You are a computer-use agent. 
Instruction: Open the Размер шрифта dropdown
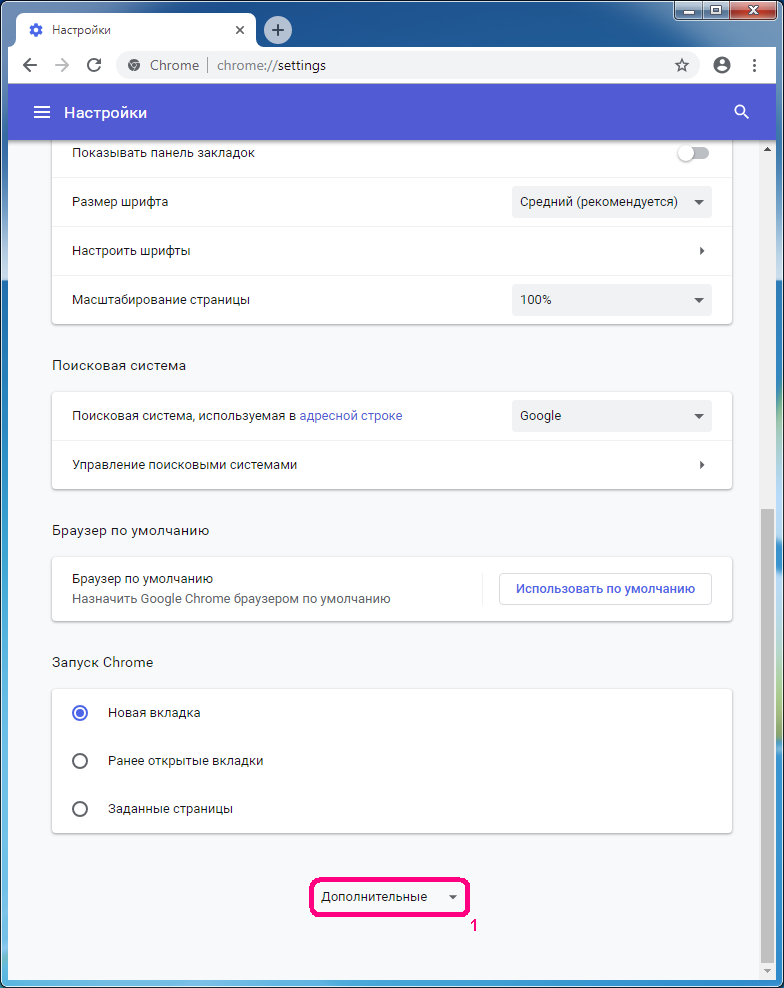611,202
